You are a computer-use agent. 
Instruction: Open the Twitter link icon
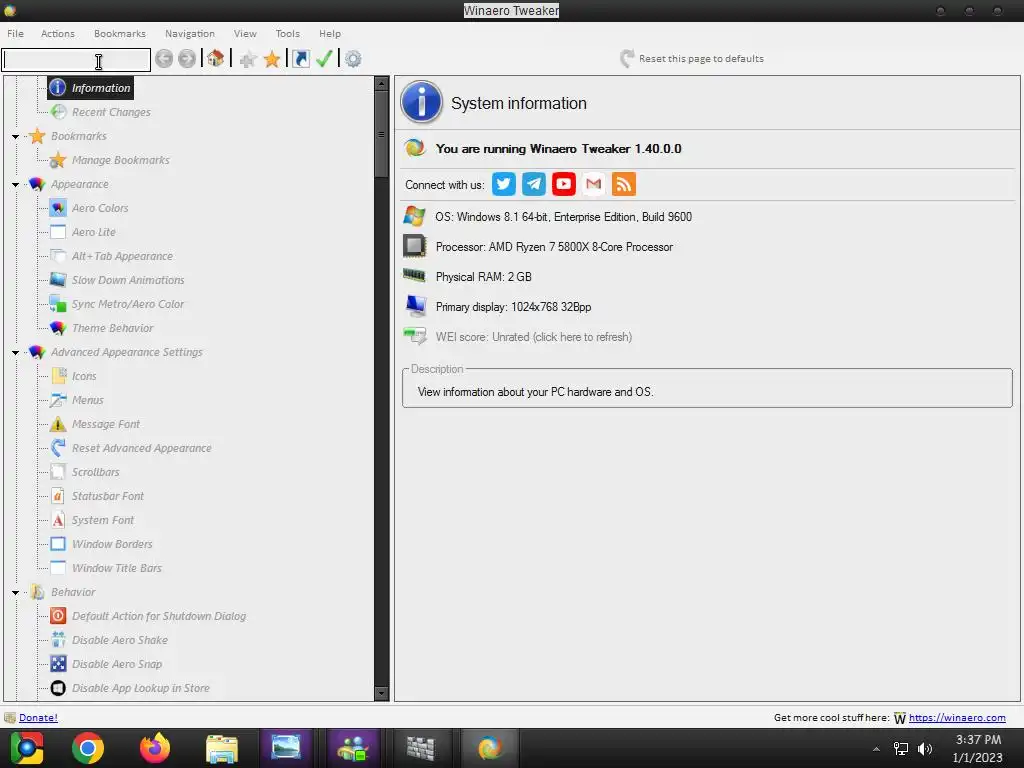click(504, 184)
